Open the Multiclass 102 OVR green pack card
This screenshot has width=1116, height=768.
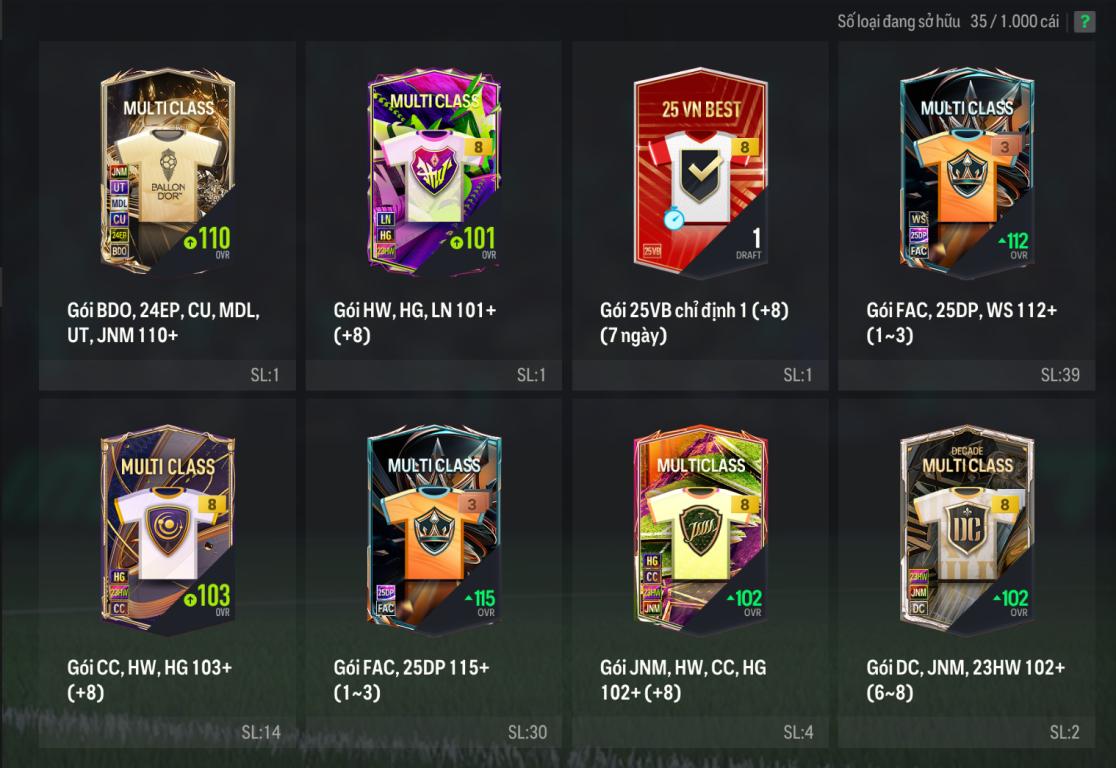[x=700, y=529]
